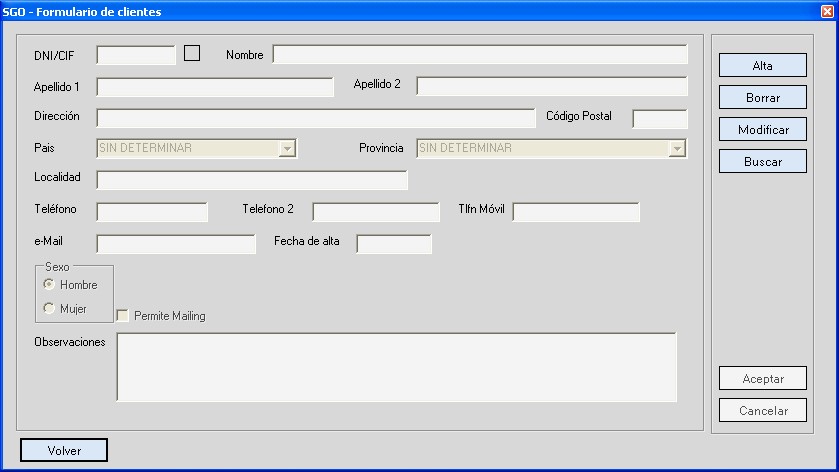Focus the Fecha de alta field
The height and width of the screenshot is (472, 839).
pyautogui.click(x=394, y=244)
